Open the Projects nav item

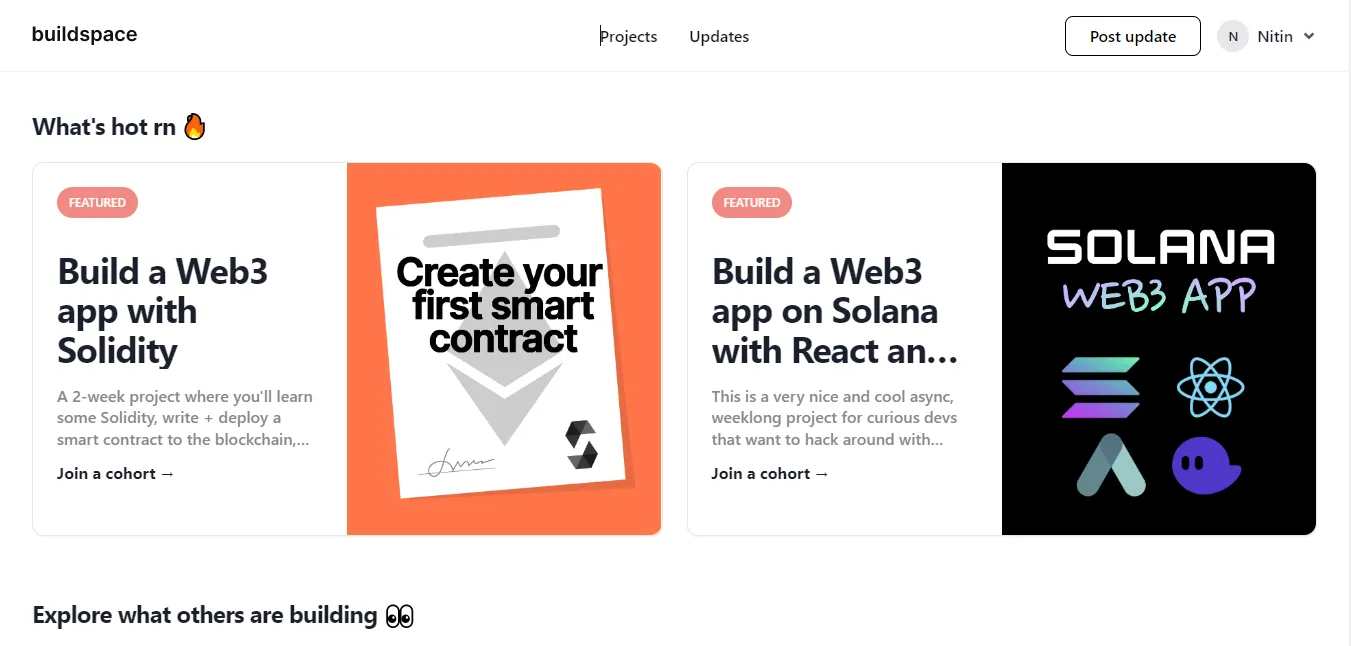[x=628, y=37]
